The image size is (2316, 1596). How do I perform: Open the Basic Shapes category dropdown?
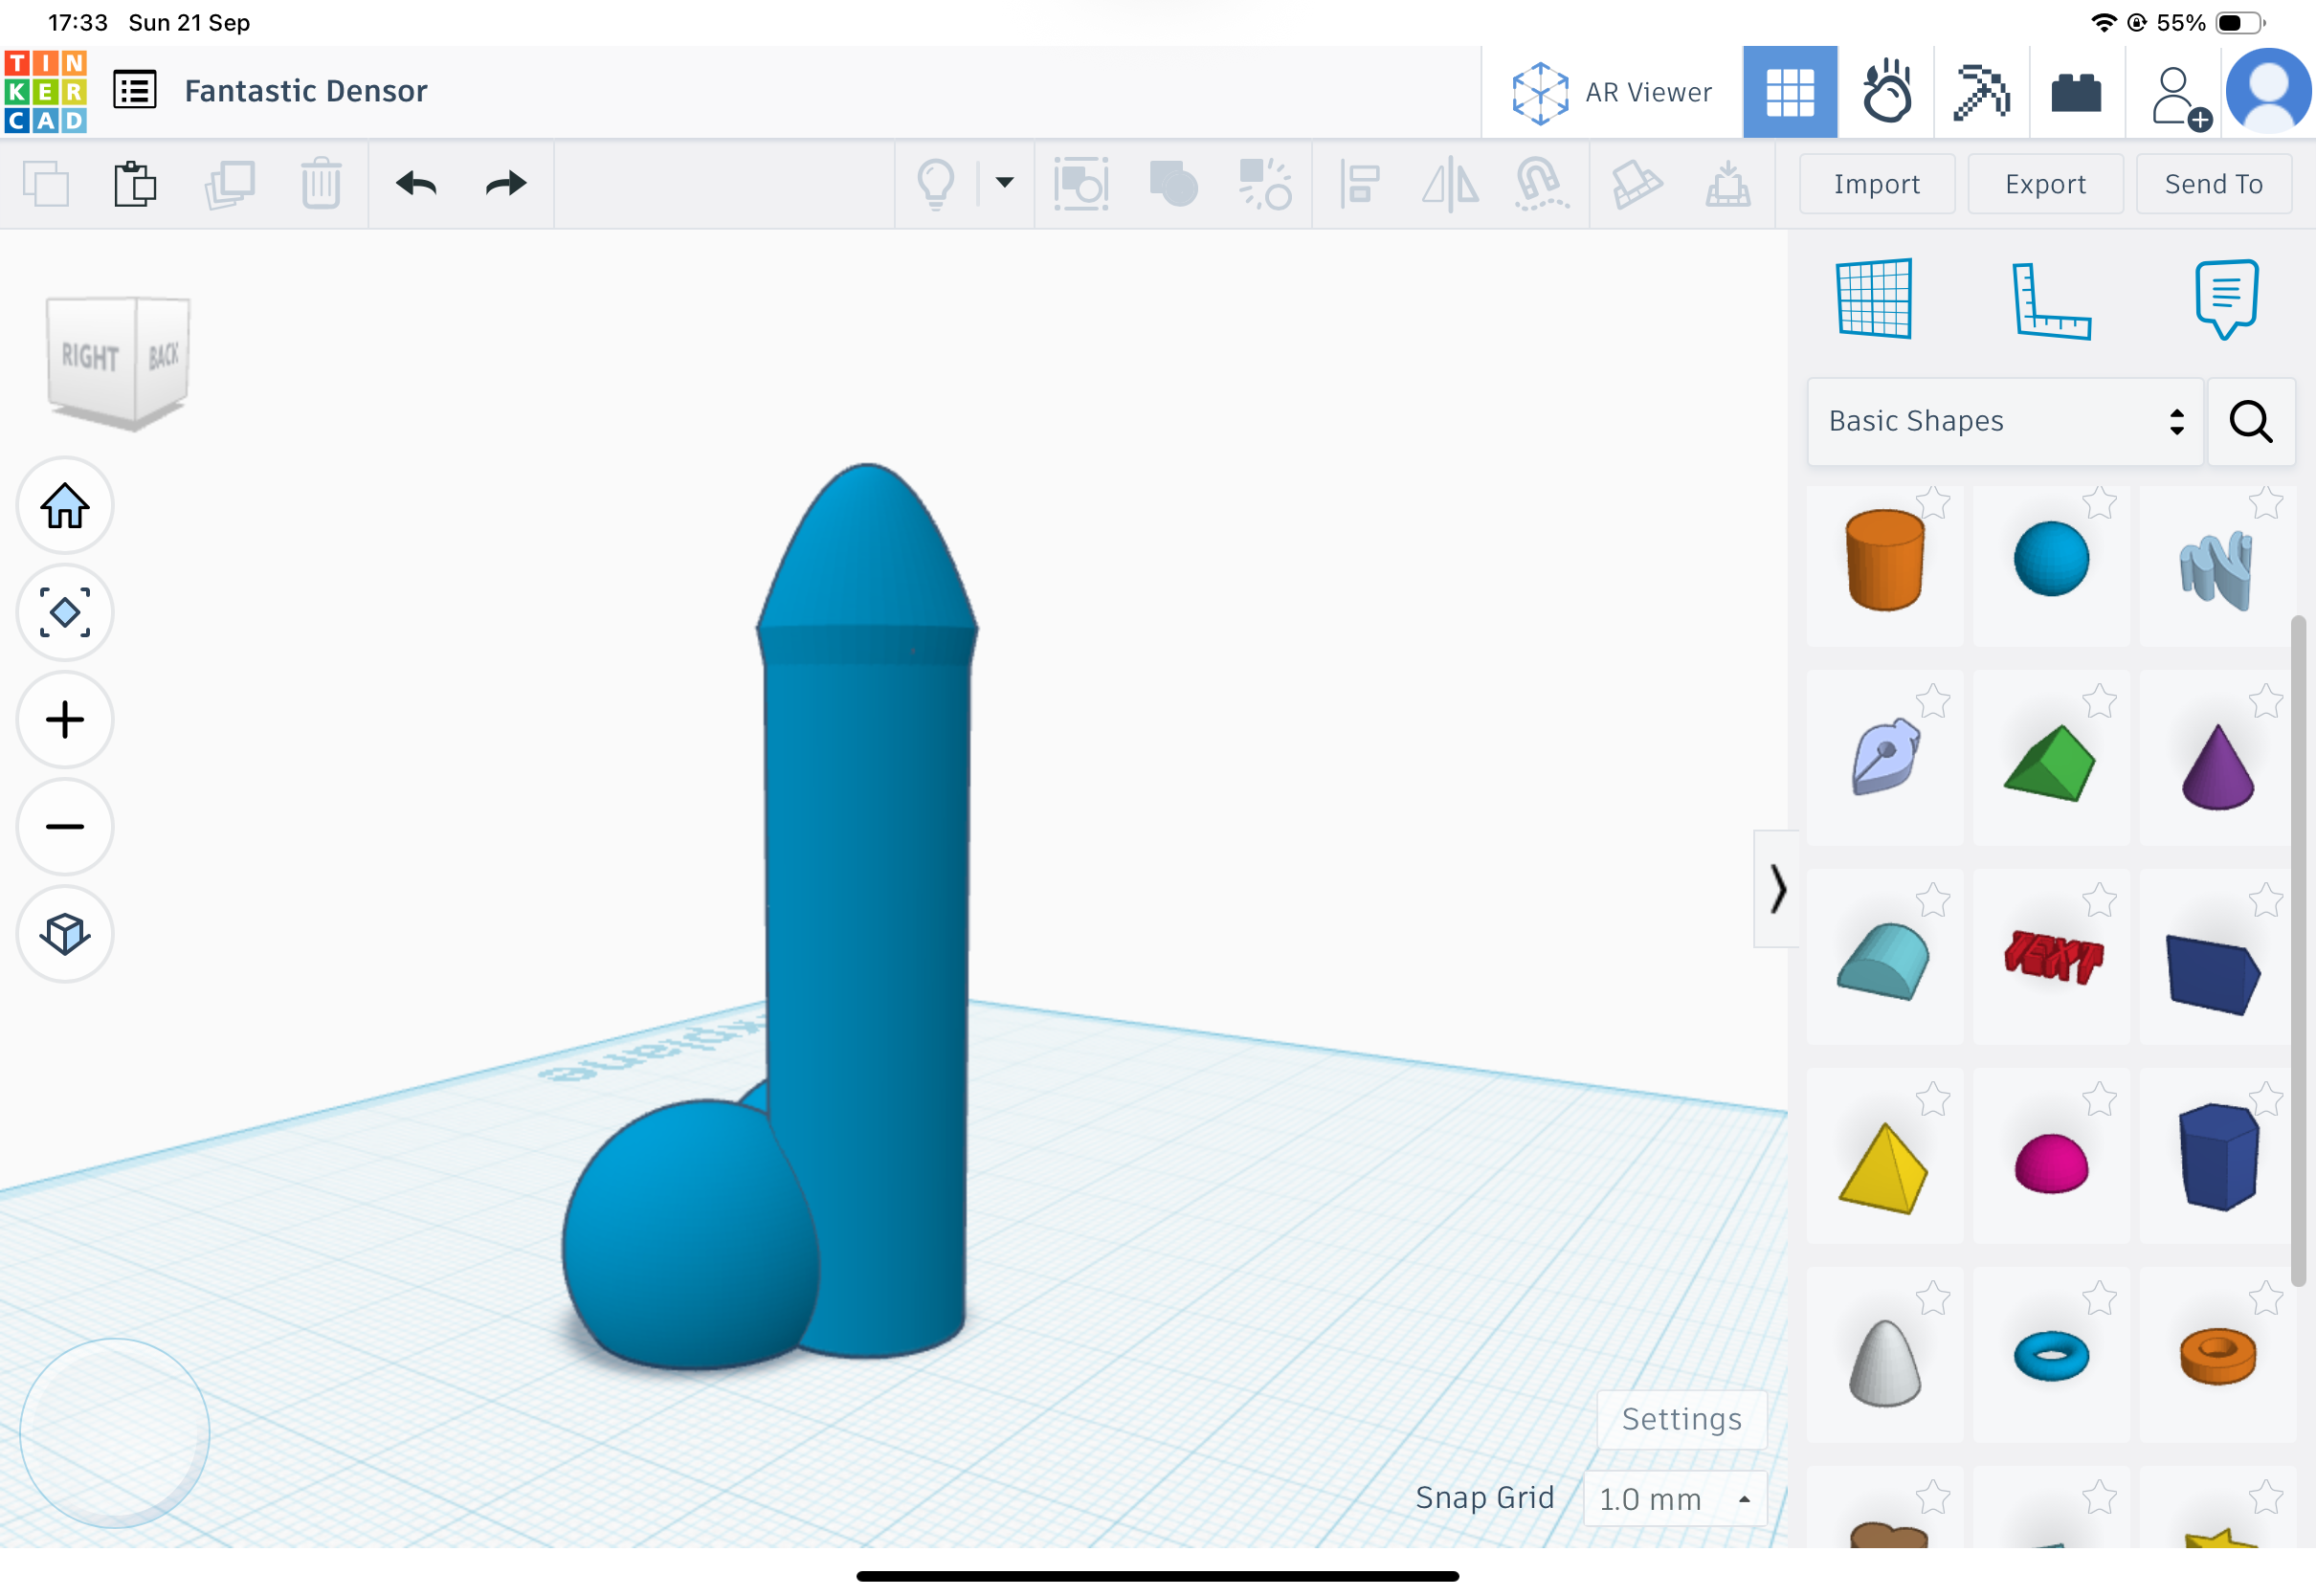(2005, 421)
